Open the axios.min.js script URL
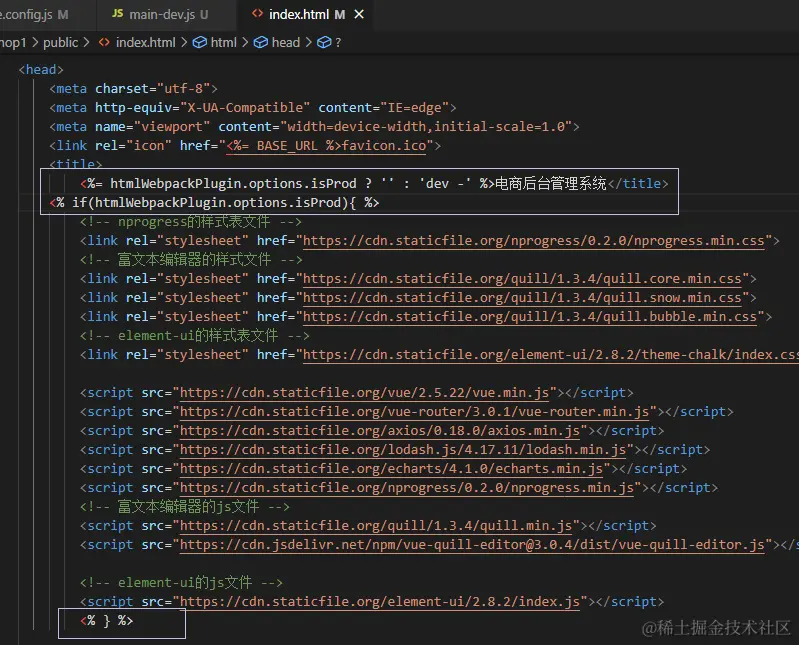The image size is (799, 645). tap(380, 431)
